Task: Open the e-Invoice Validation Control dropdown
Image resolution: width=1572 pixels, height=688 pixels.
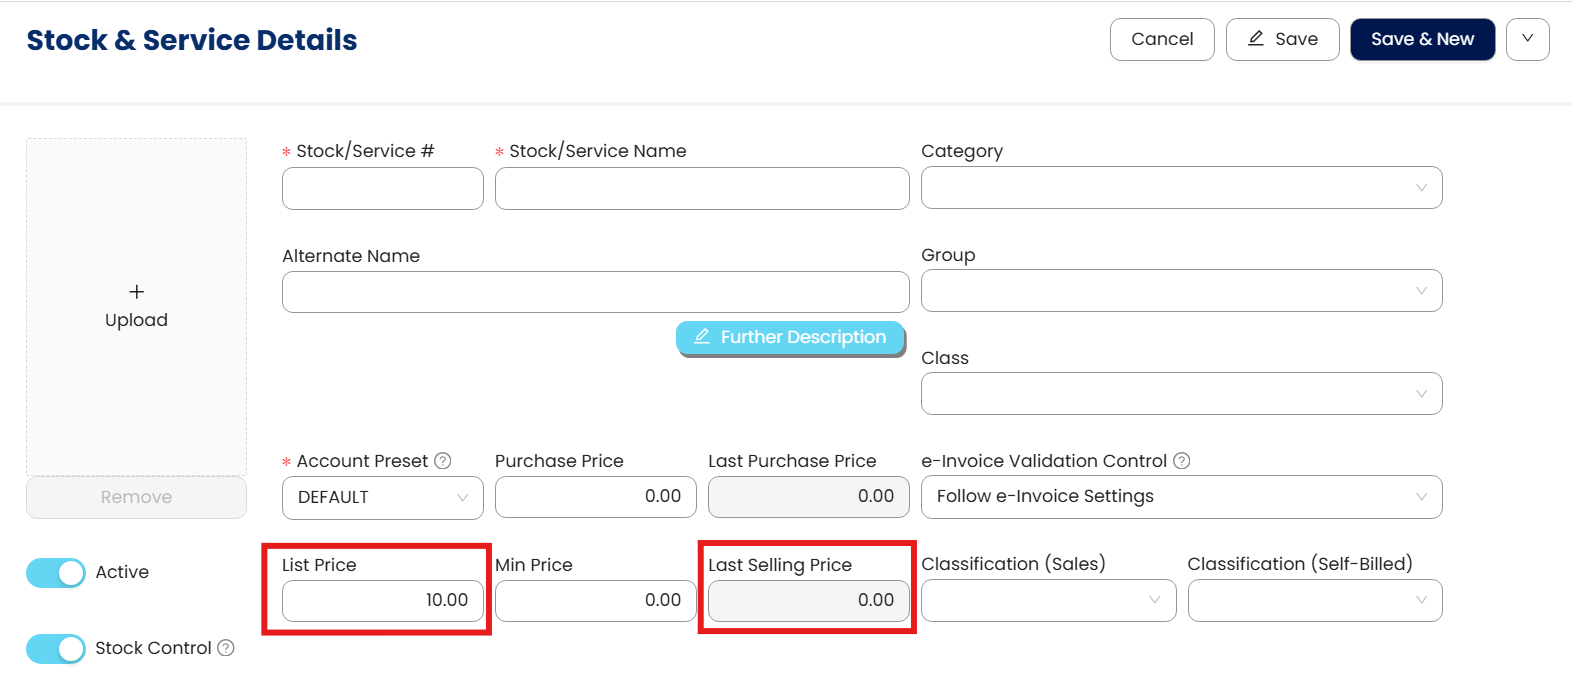Action: (1181, 497)
